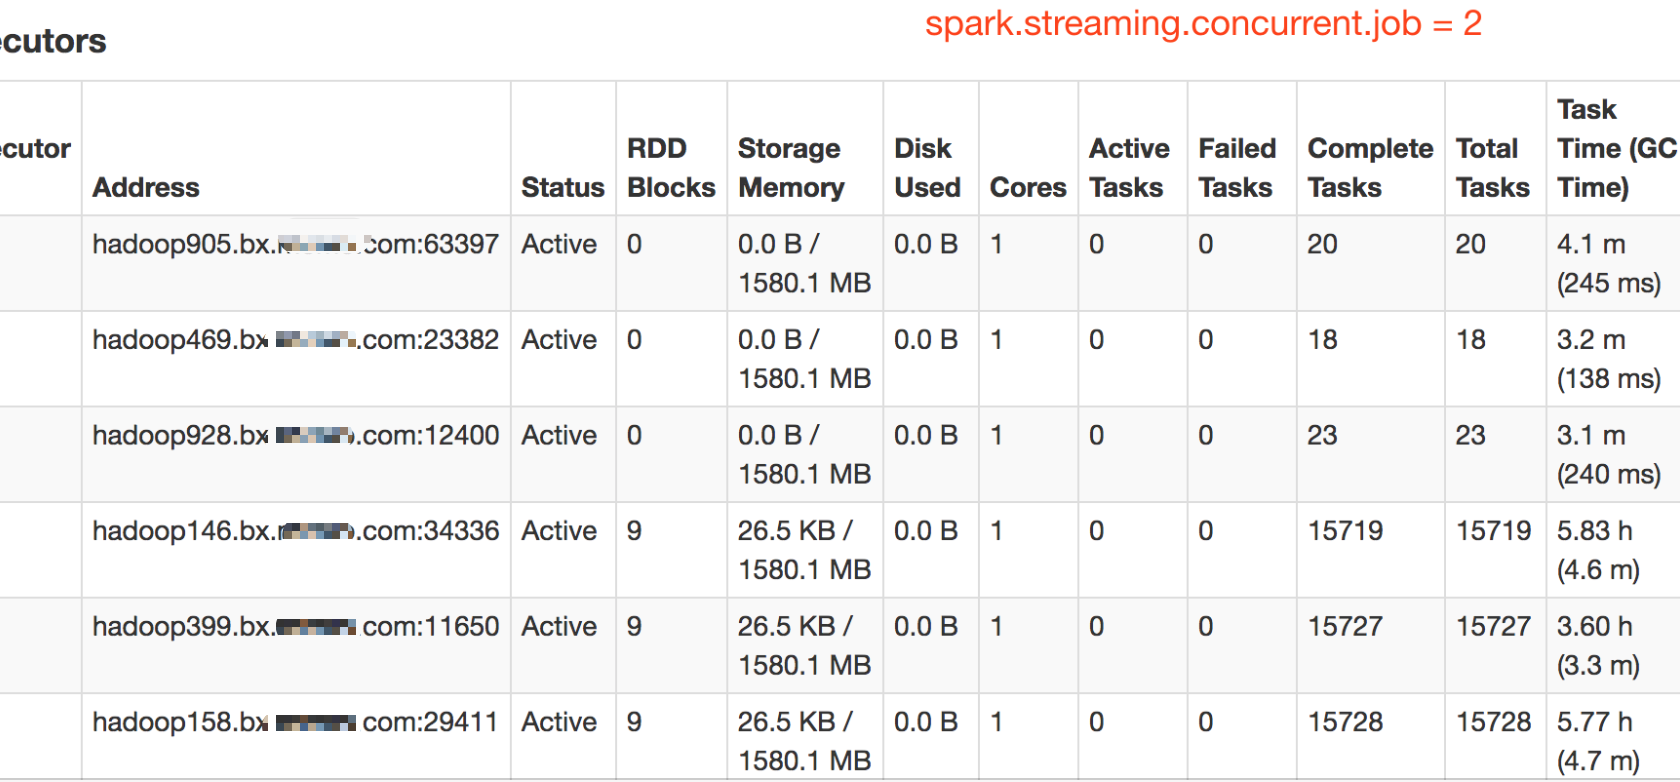Click the hadoop928 address with port 12400
This screenshot has width=1680, height=782.
(295, 435)
